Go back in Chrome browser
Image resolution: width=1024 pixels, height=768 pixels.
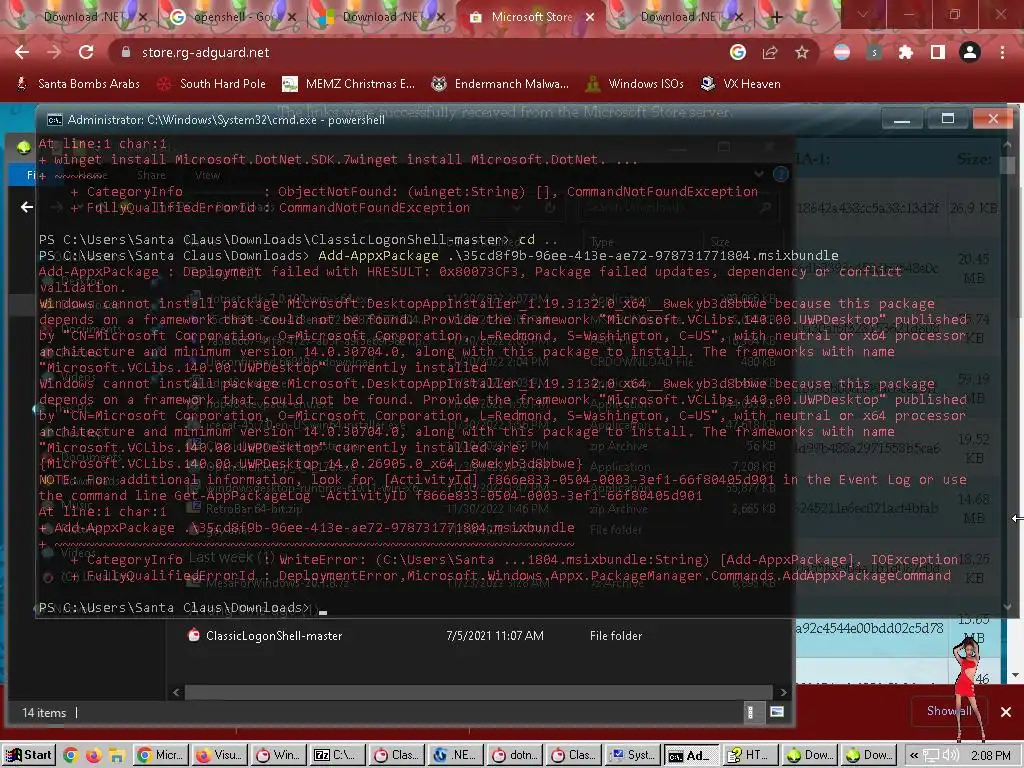22,52
